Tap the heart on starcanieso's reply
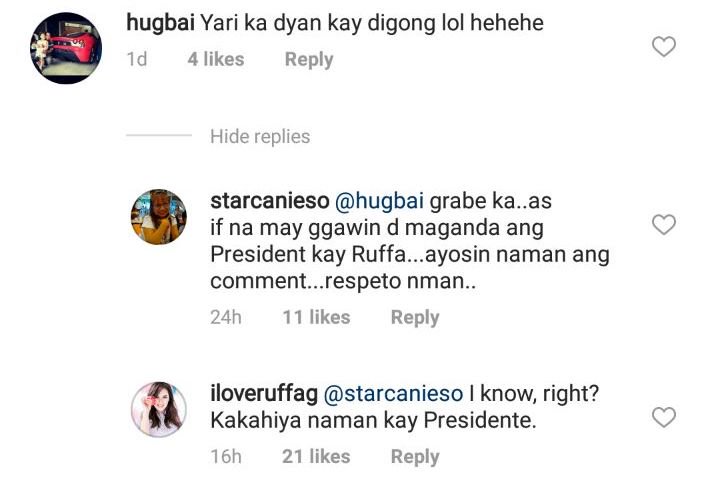Image resolution: width=720 pixels, height=493 pixels. click(663, 225)
